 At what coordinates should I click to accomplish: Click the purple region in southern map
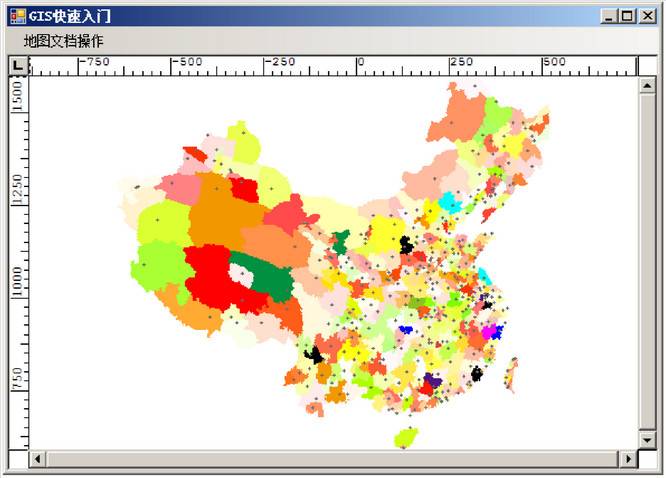(x=432, y=379)
